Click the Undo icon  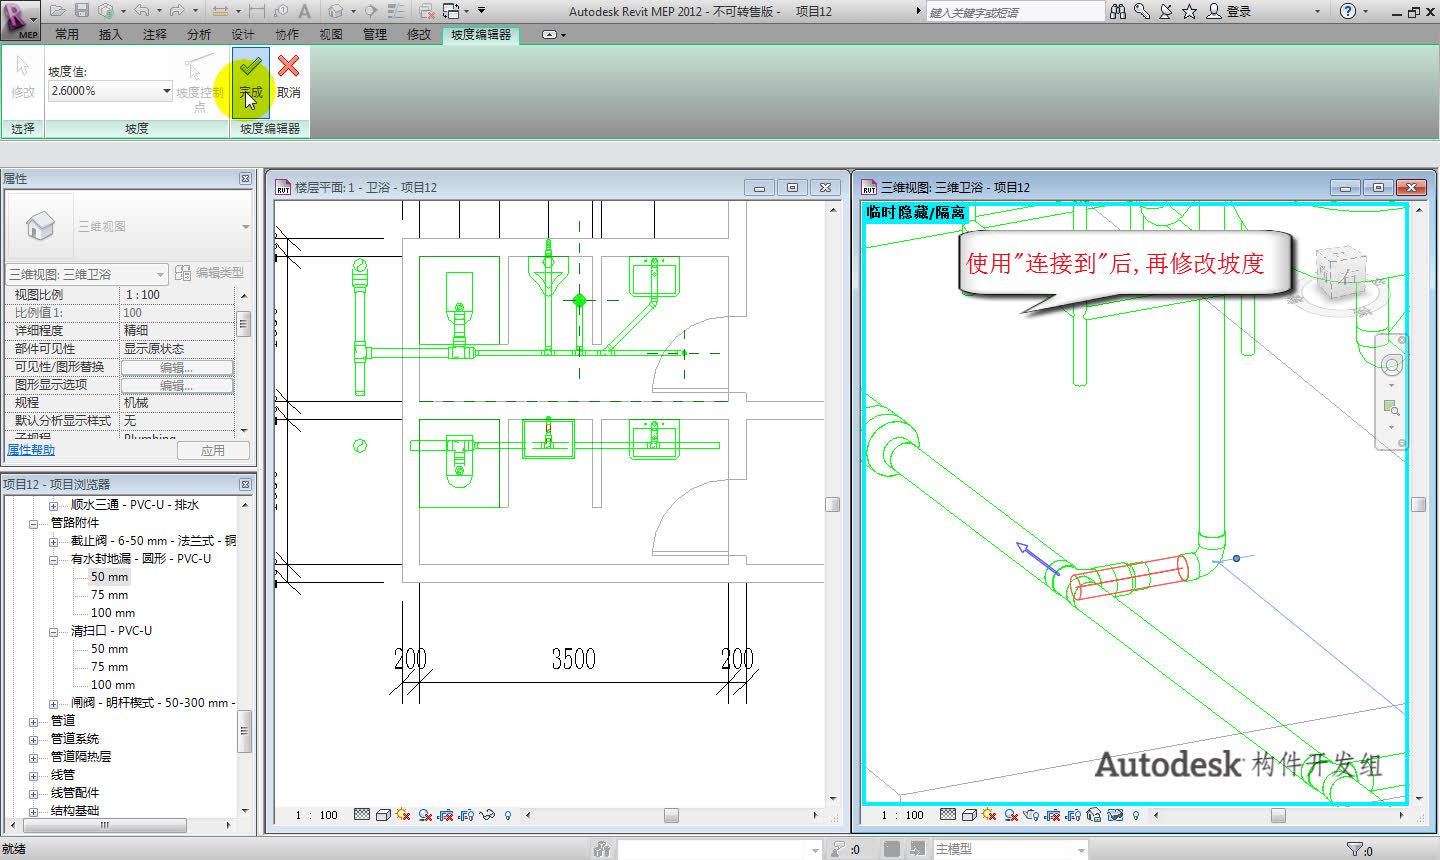click(x=144, y=11)
